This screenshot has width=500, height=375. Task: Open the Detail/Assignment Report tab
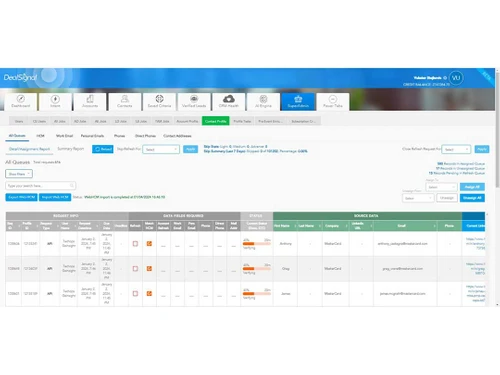coord(29,149)
